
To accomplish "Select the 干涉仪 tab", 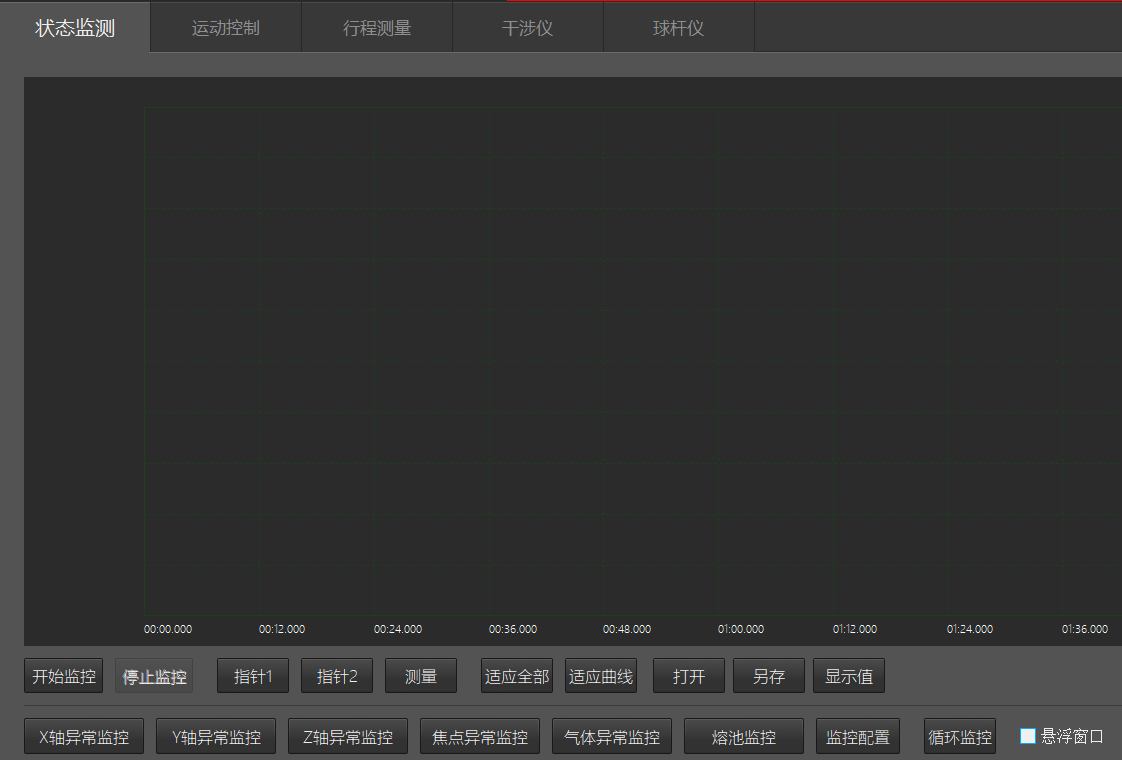I will pos(528,28).
